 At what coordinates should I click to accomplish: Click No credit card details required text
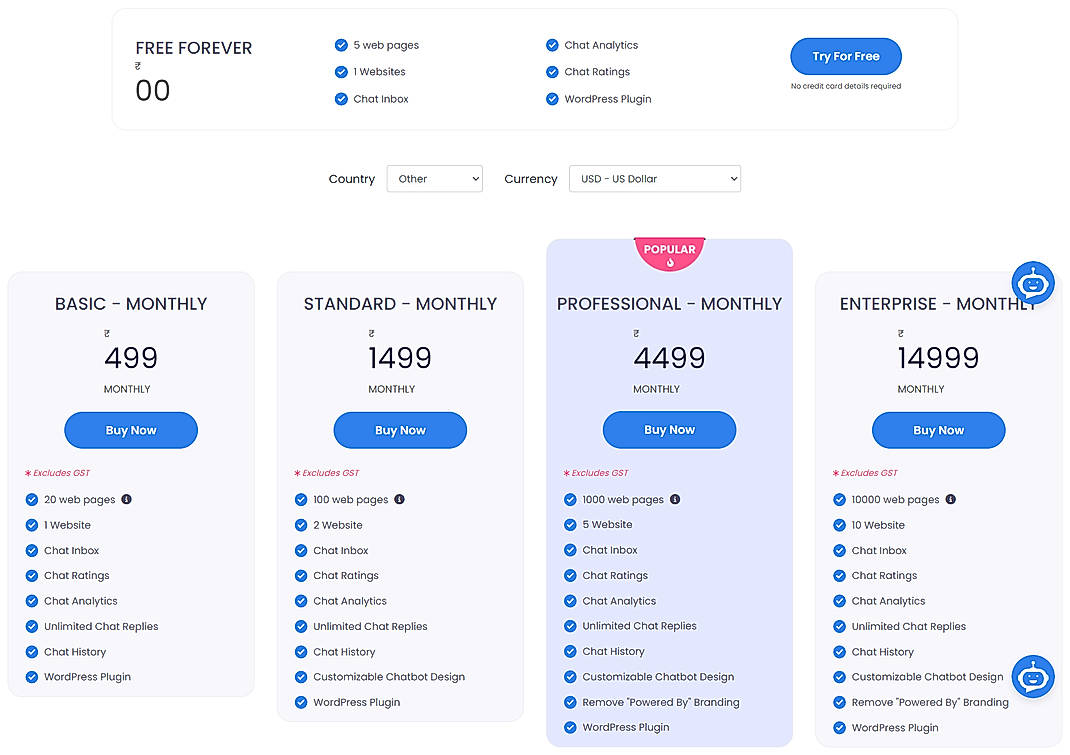tap(845, 86)
